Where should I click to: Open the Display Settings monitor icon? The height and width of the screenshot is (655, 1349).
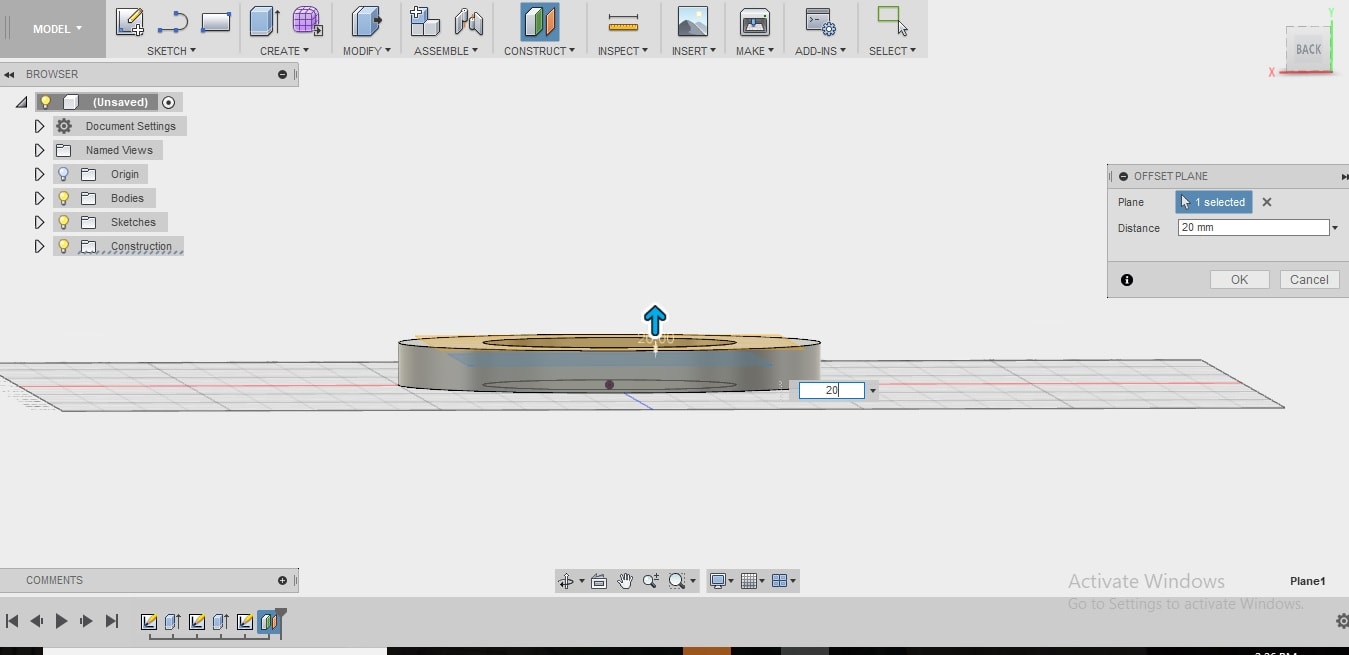[717, 581]
